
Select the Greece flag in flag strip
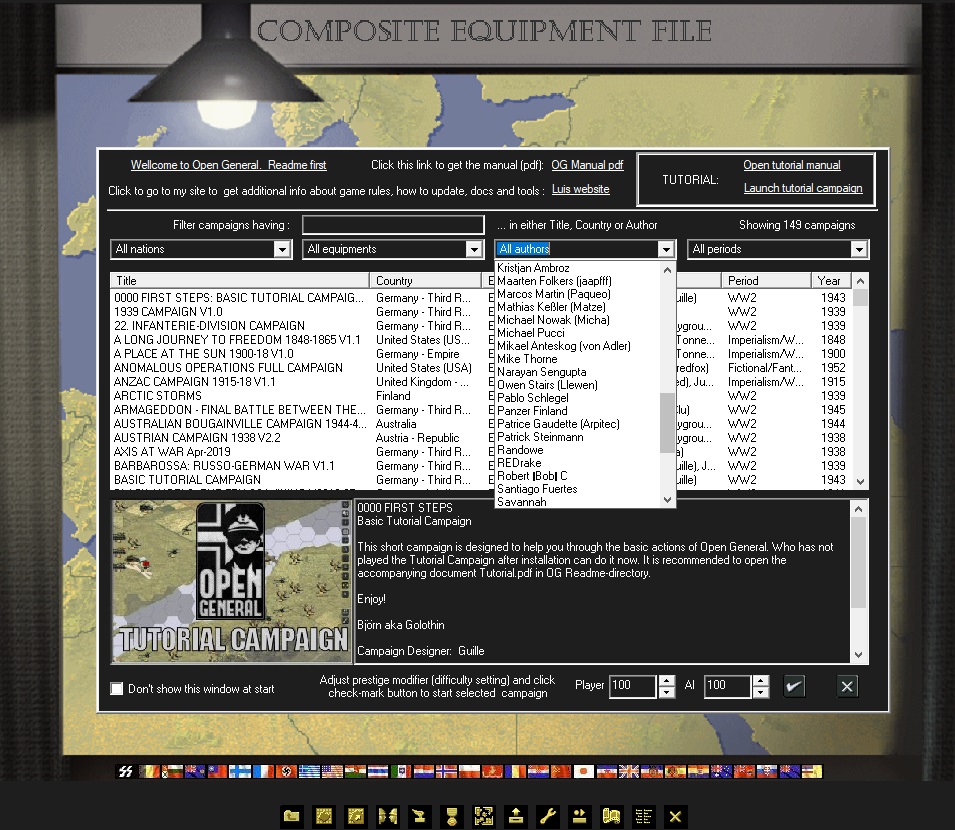point(309,772)
